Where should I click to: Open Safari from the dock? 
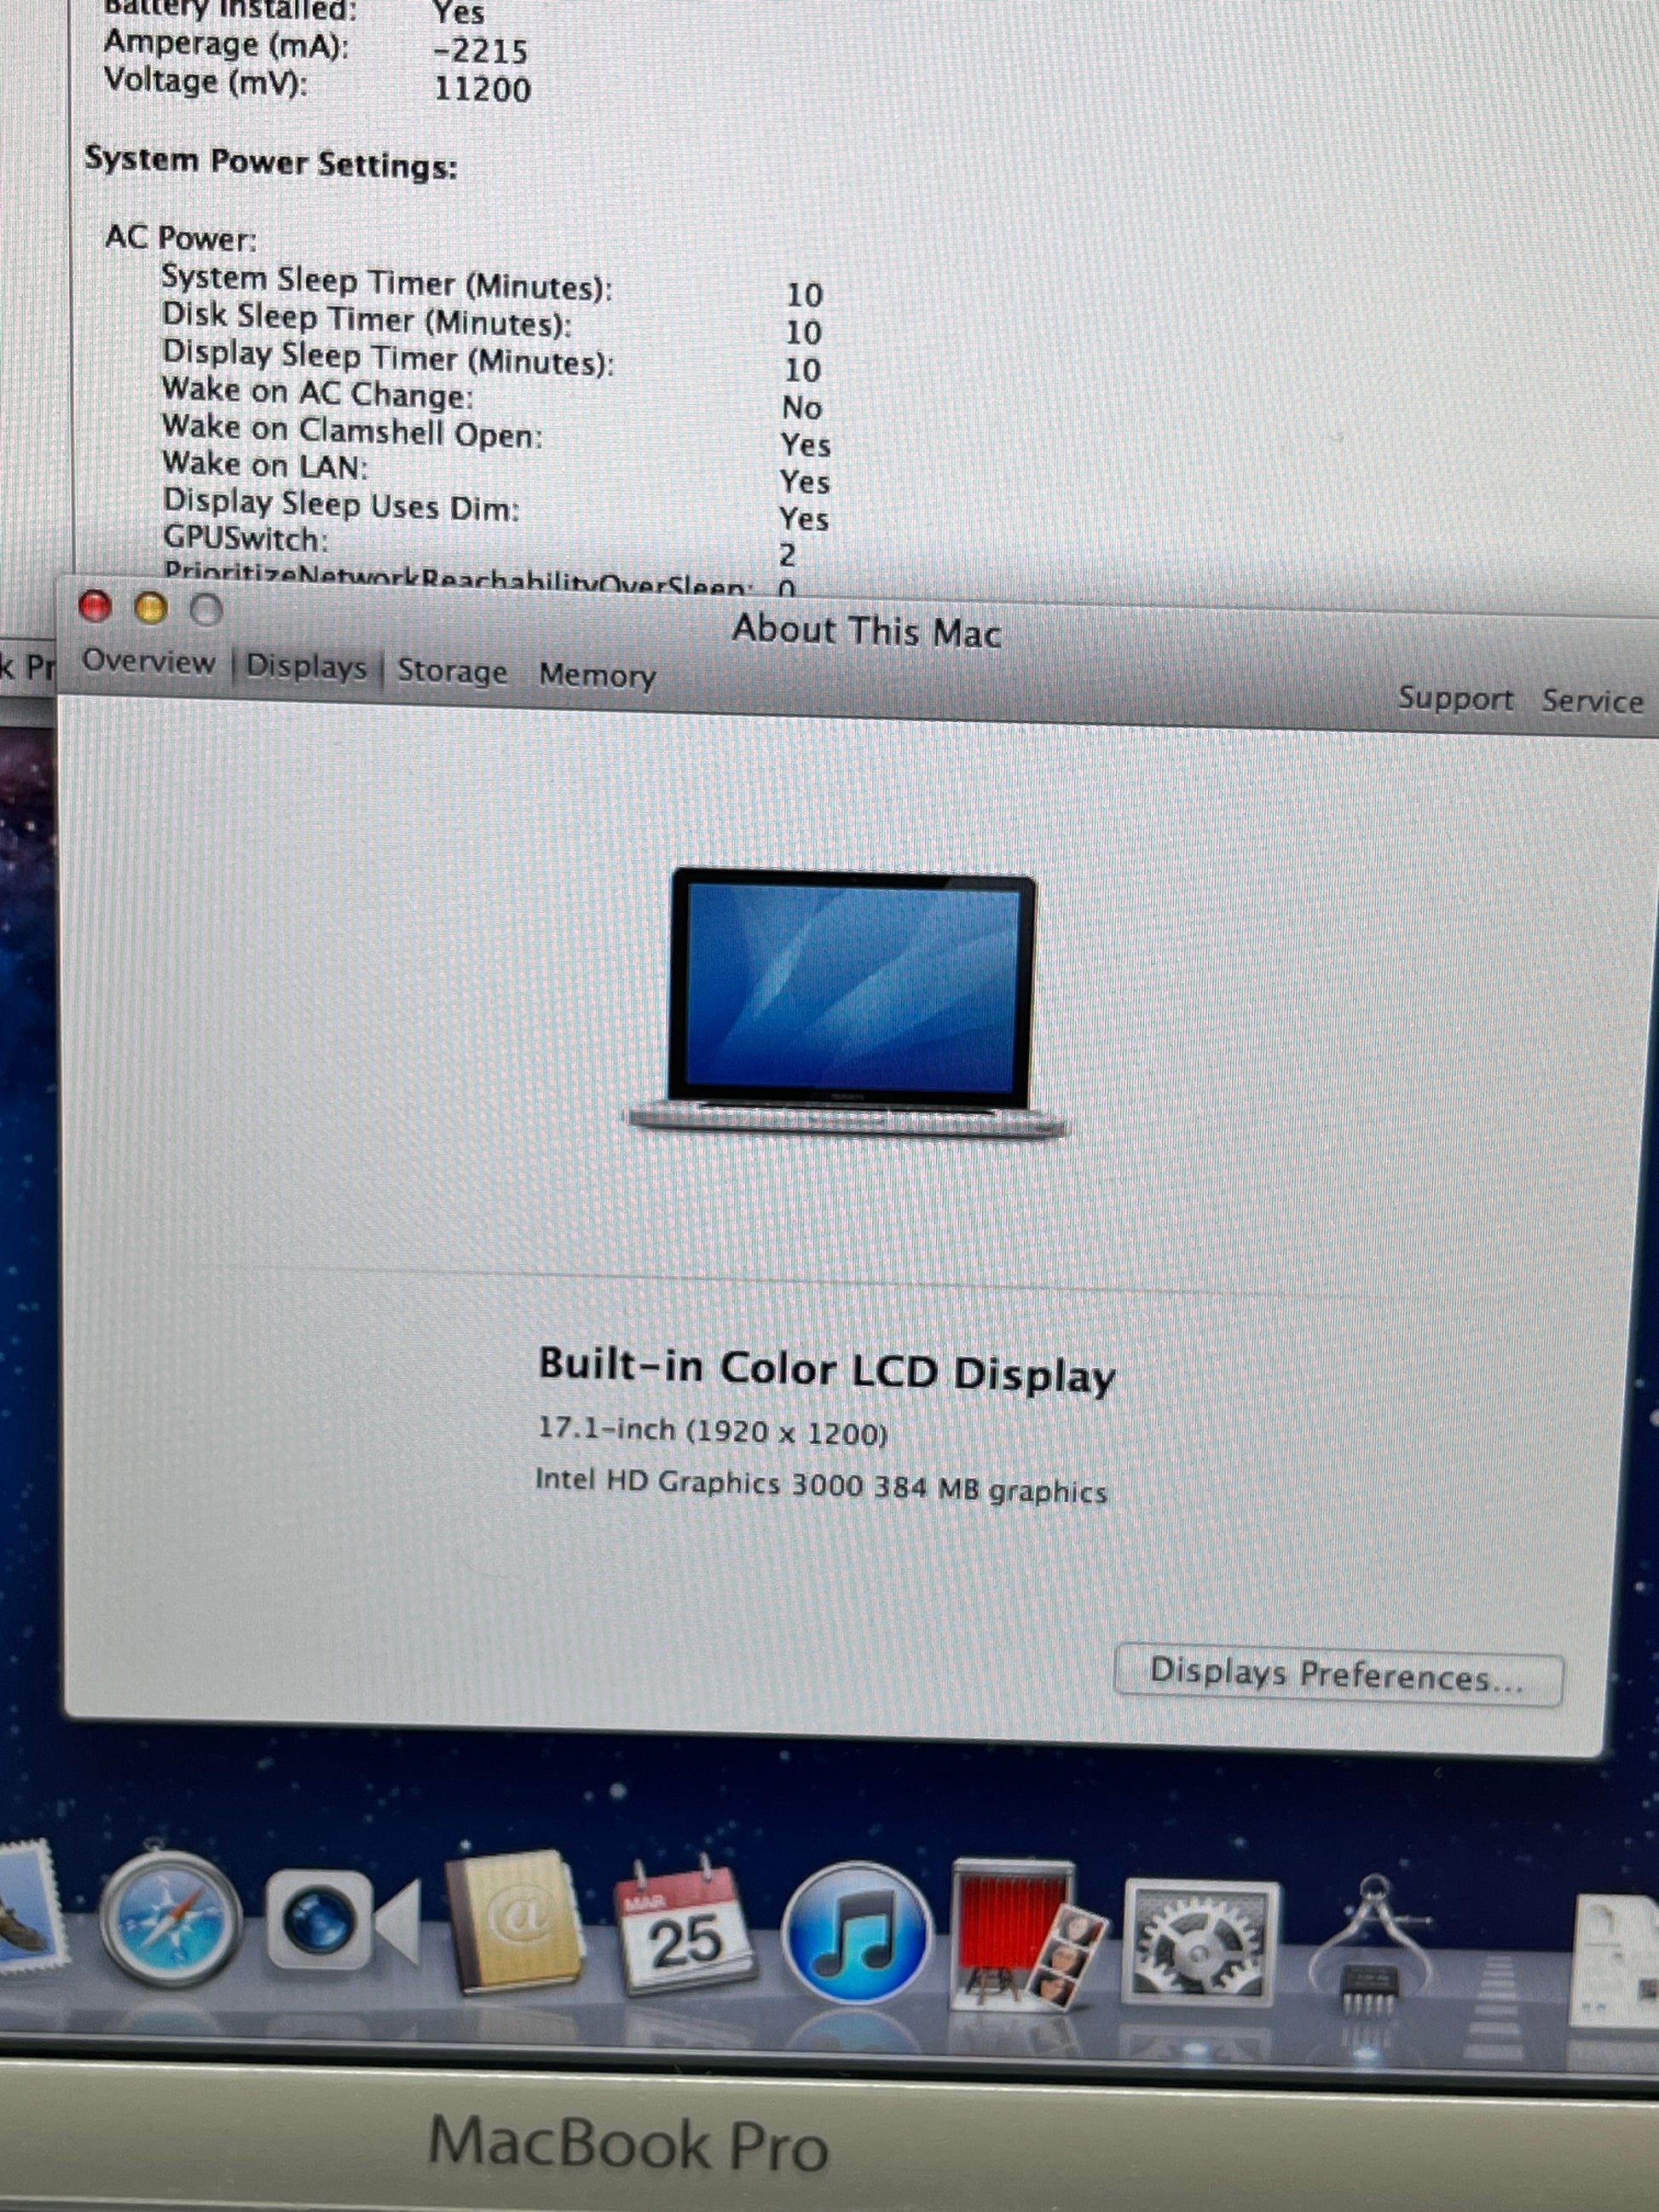[x=170, y=1919]
